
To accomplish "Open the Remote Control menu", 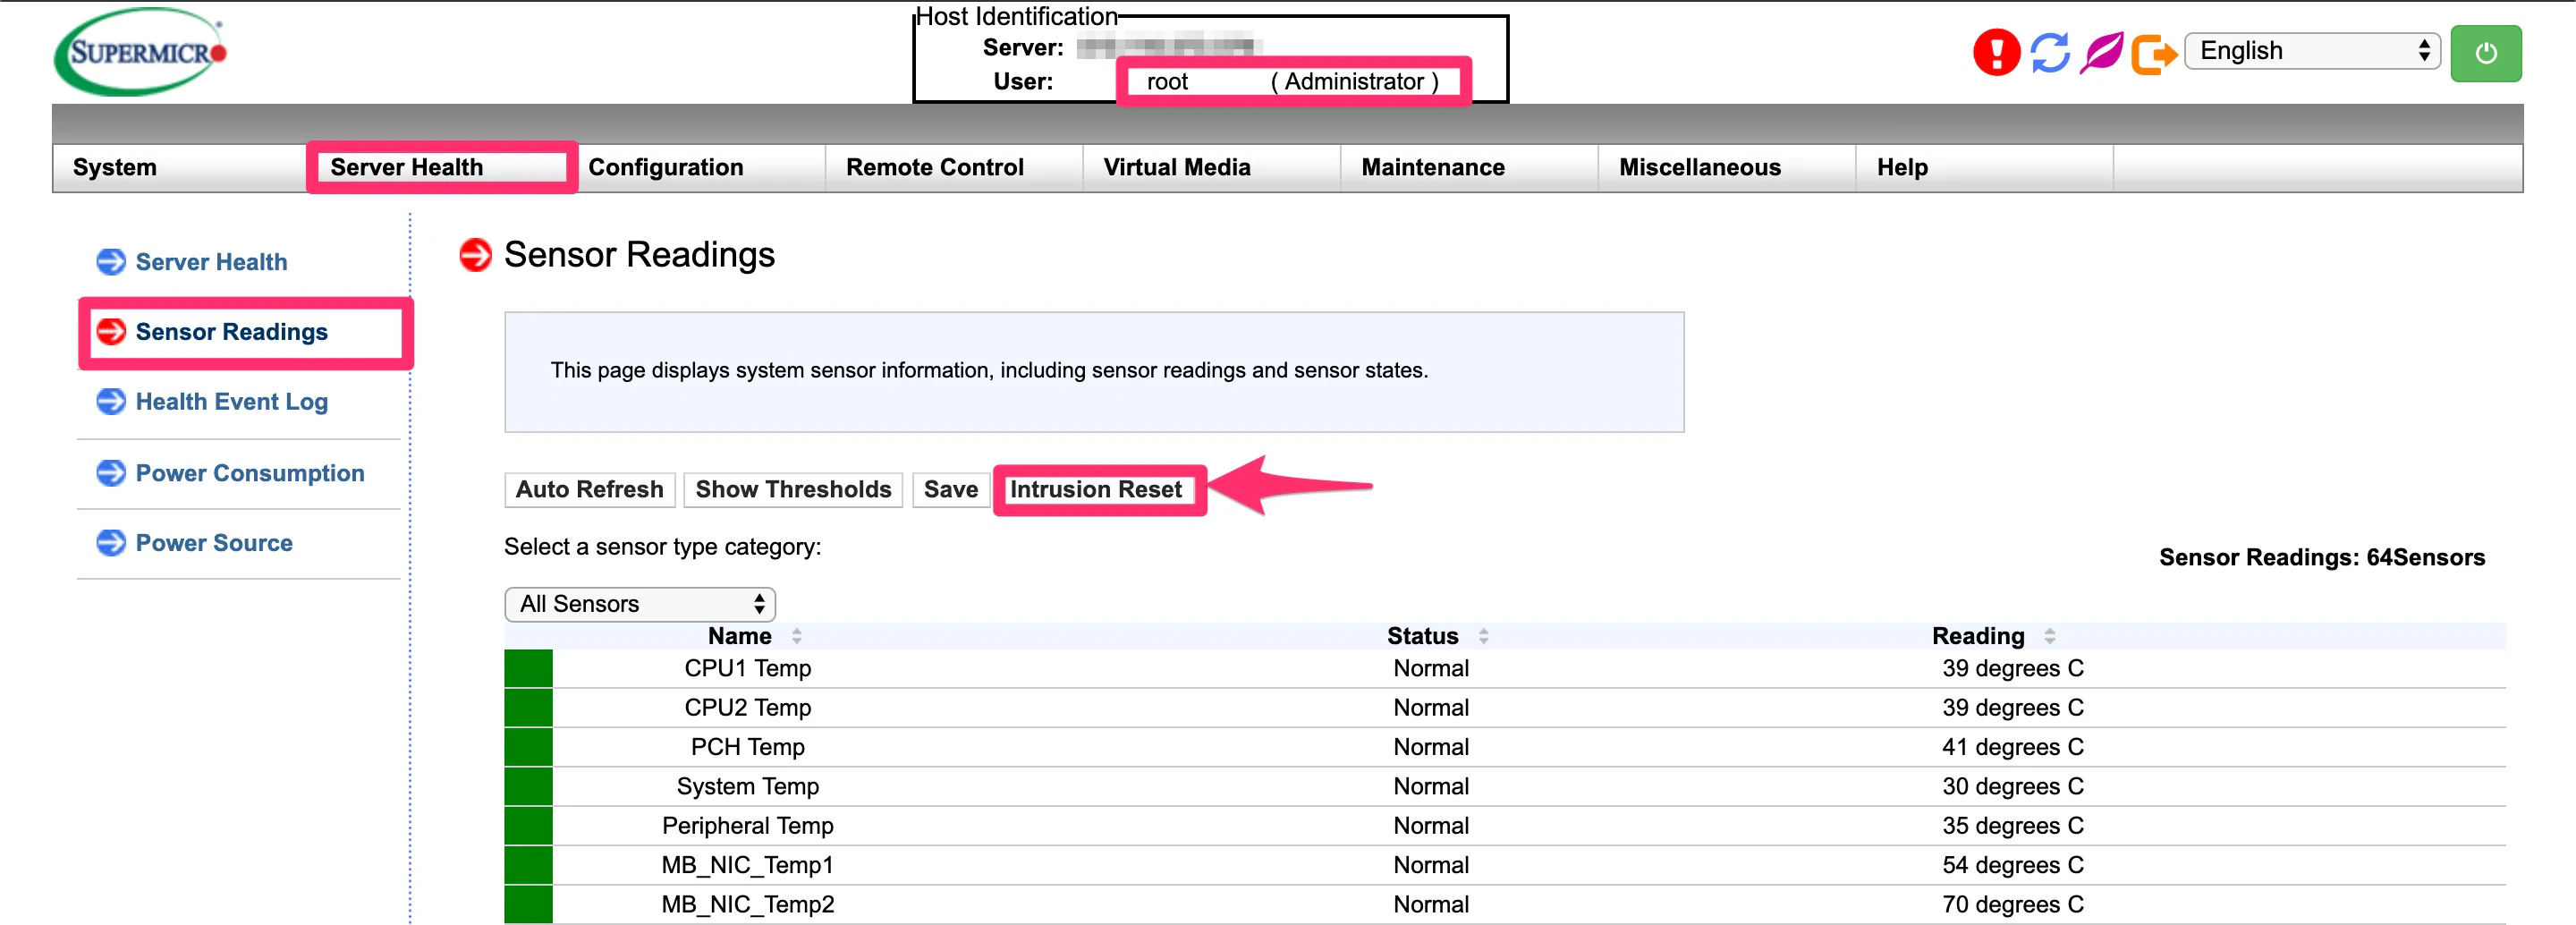I will coord(934,167).
